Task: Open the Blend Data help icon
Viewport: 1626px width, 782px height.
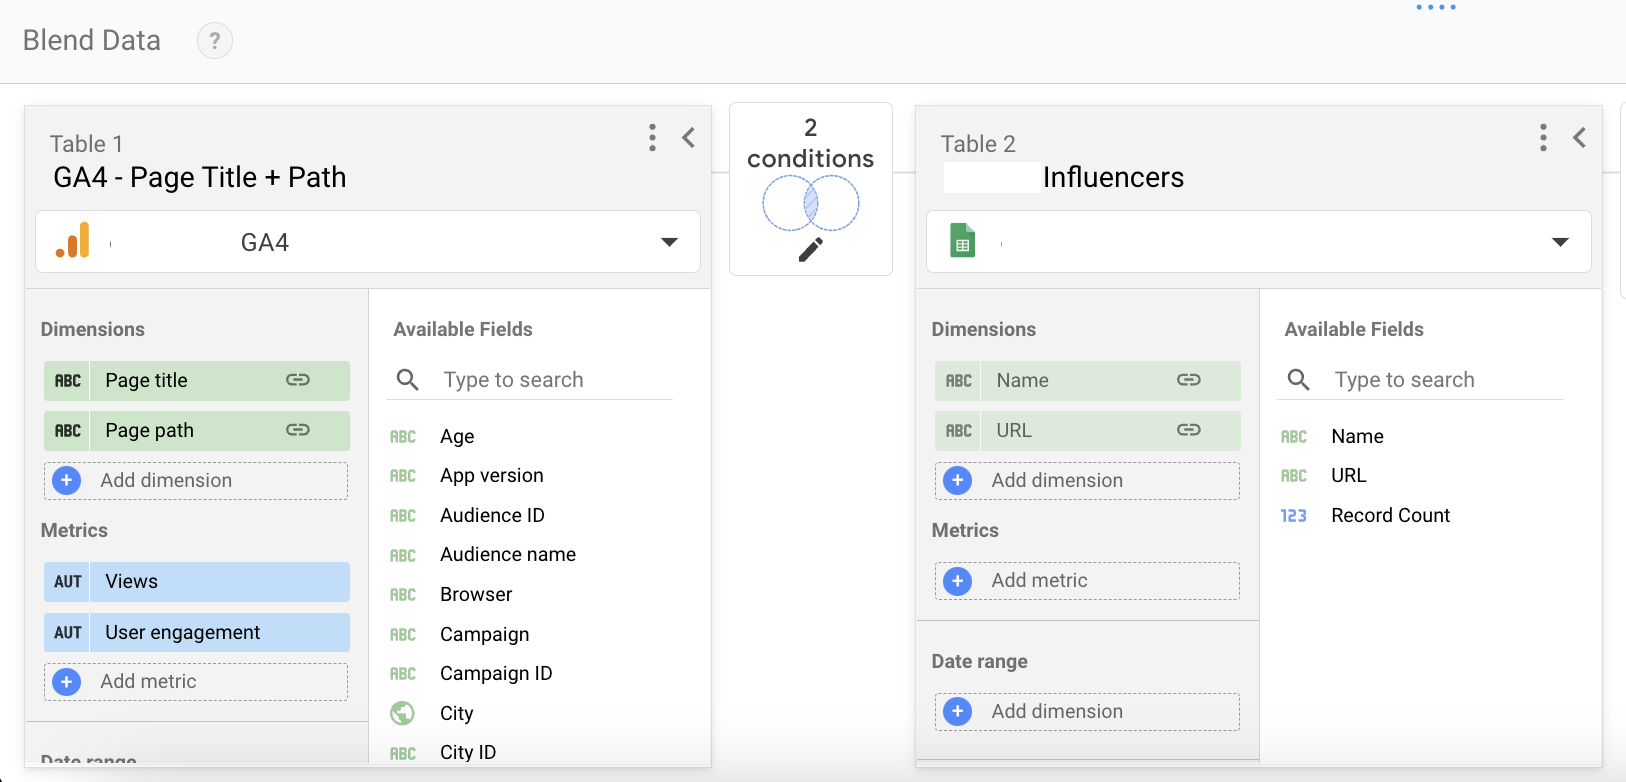Action: pos(214,41)
